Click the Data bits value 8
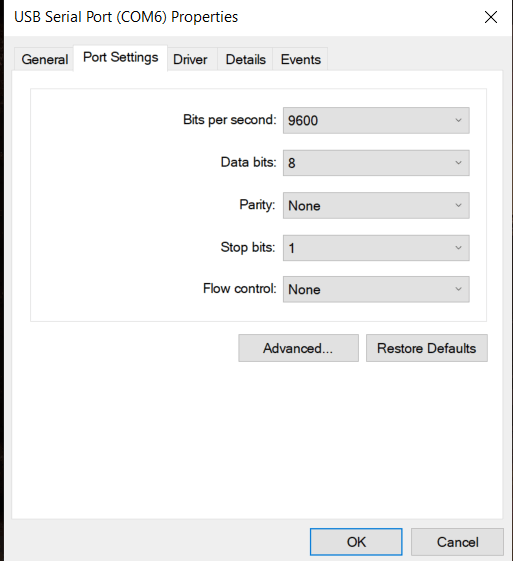Viewport: 513px width, 561px height. point(292,163)
